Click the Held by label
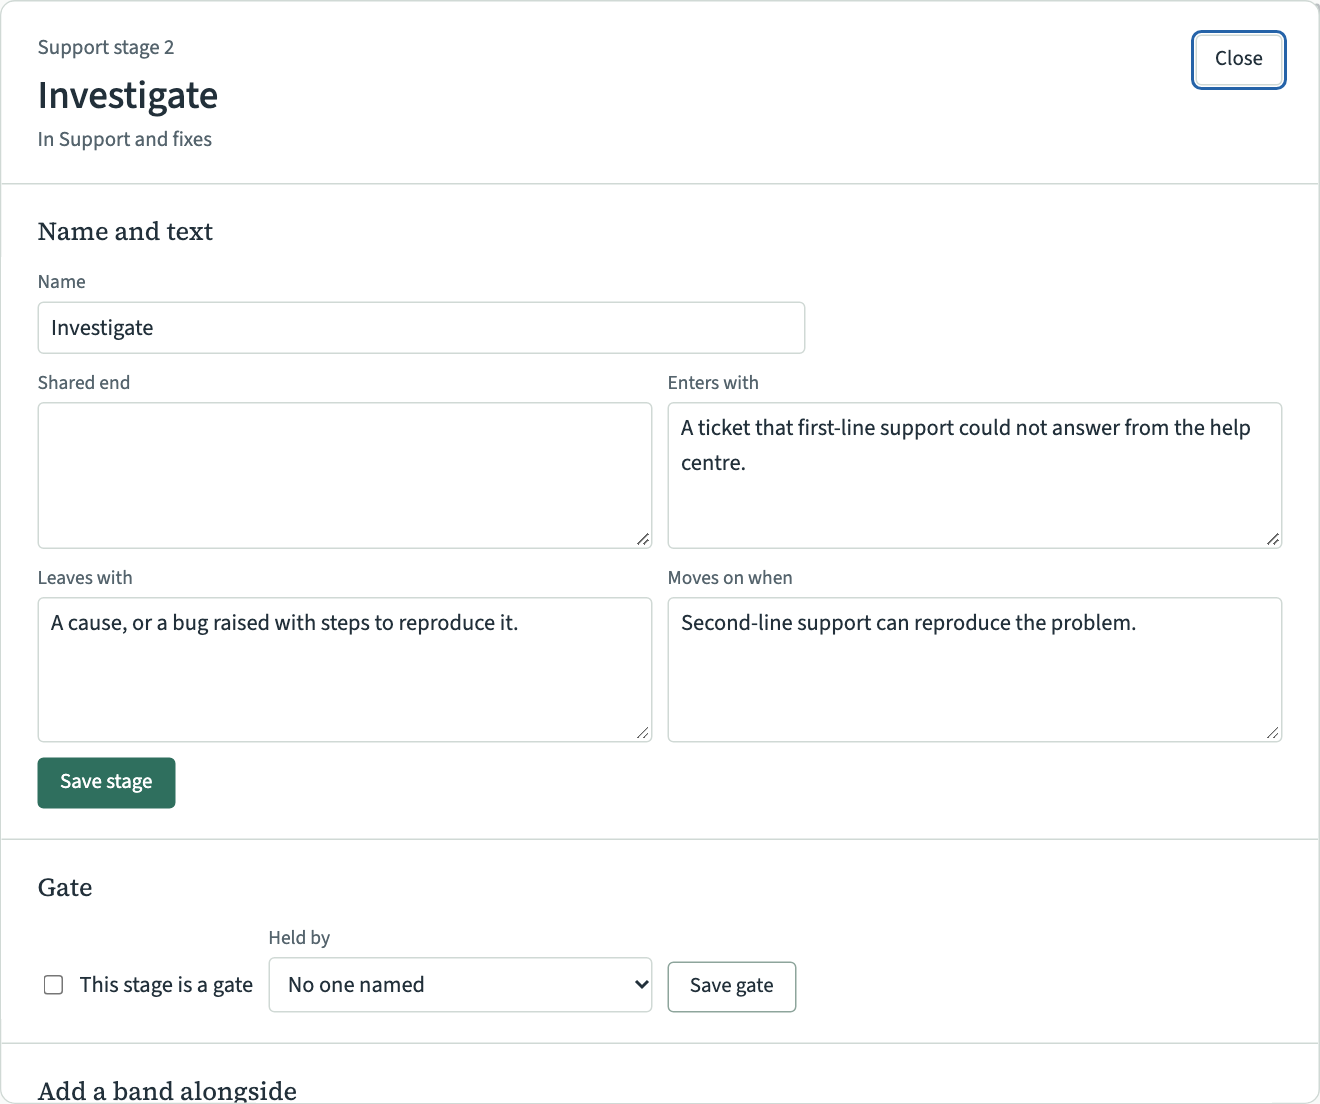1320x1104 pixels. pyautogui.click(x=299, y=937)
